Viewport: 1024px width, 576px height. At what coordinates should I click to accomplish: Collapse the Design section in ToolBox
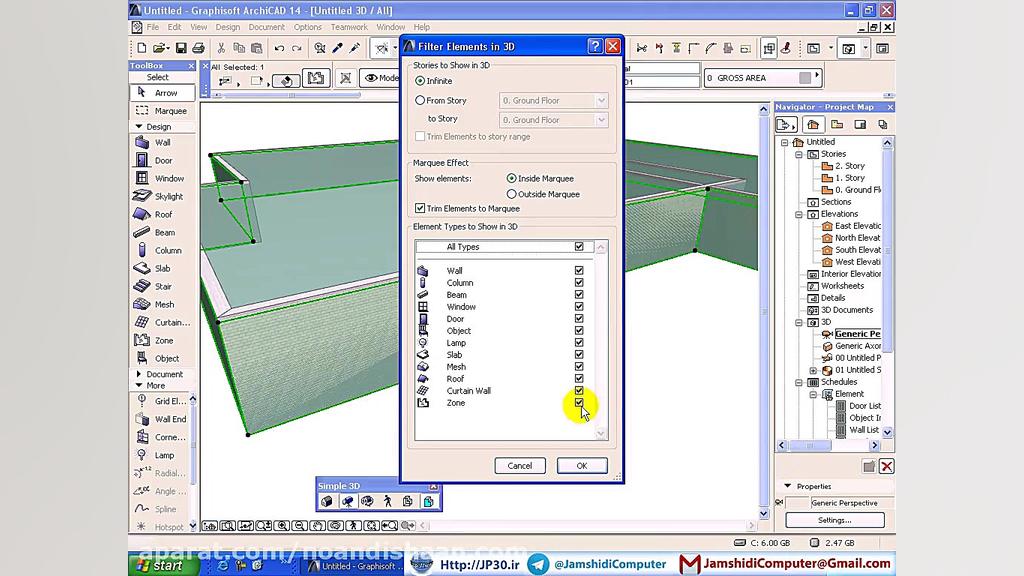coord(138,127)
